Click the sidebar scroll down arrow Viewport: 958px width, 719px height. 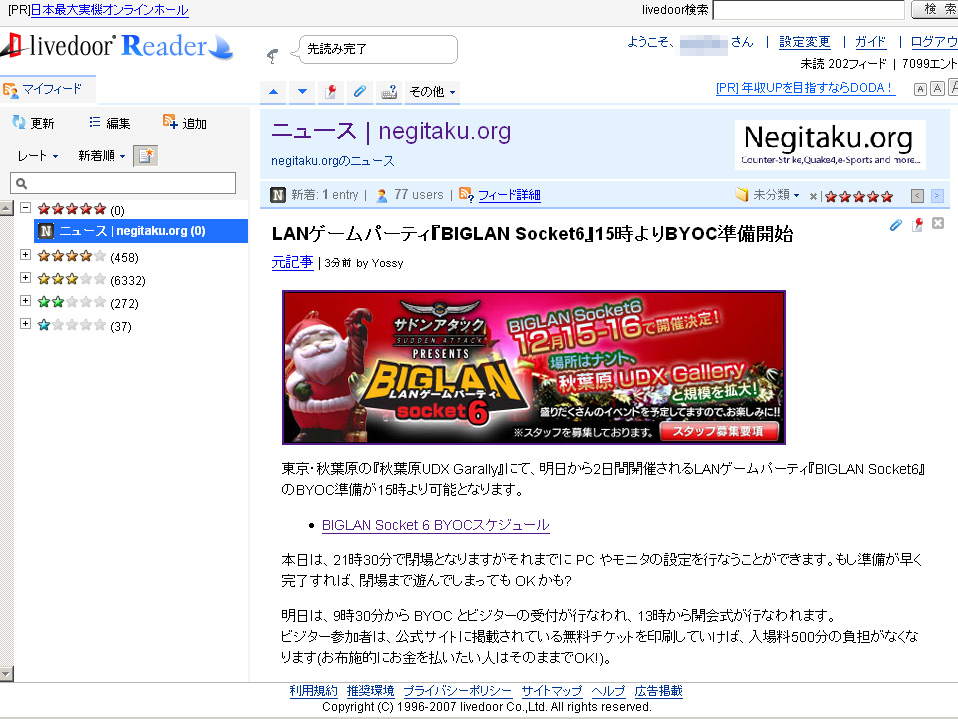pyautogui.click(x=6, y=674)
